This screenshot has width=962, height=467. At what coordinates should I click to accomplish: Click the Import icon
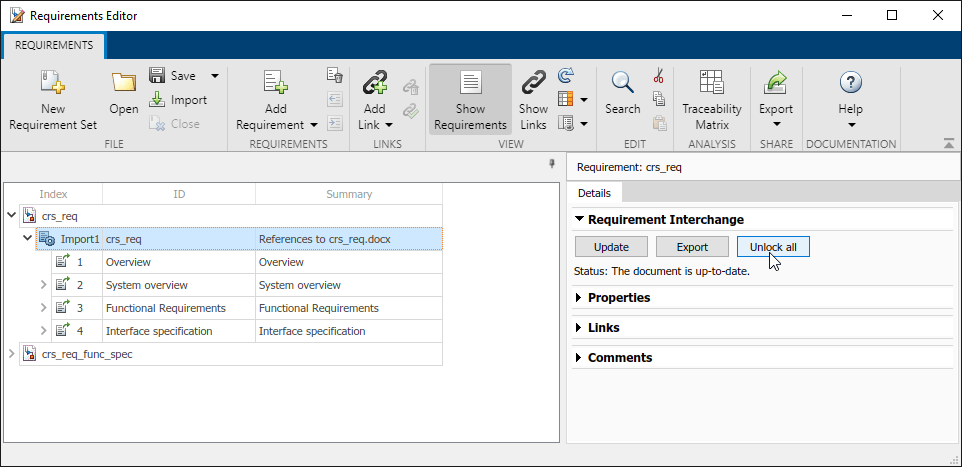point(157,100)
